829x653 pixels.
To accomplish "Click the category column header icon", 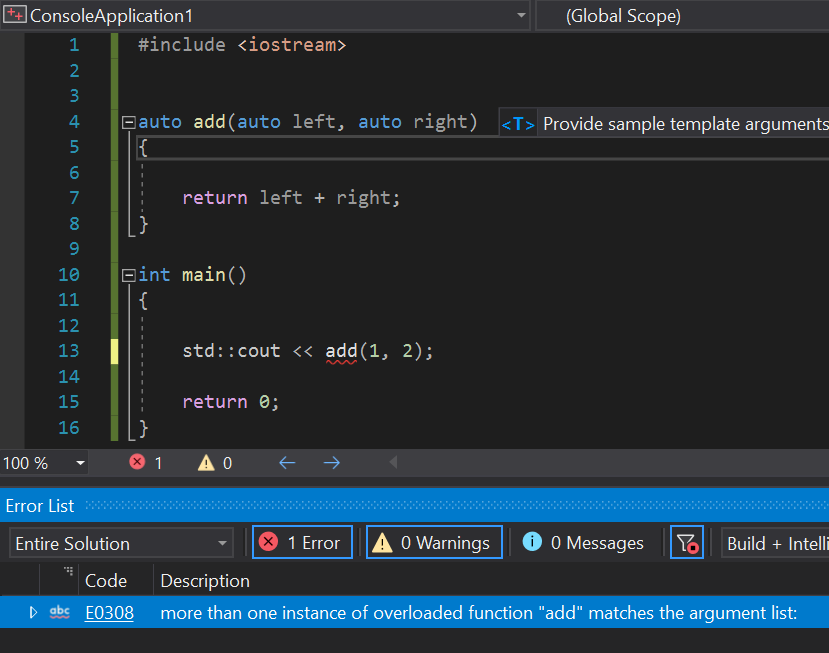I will [68, 571].
